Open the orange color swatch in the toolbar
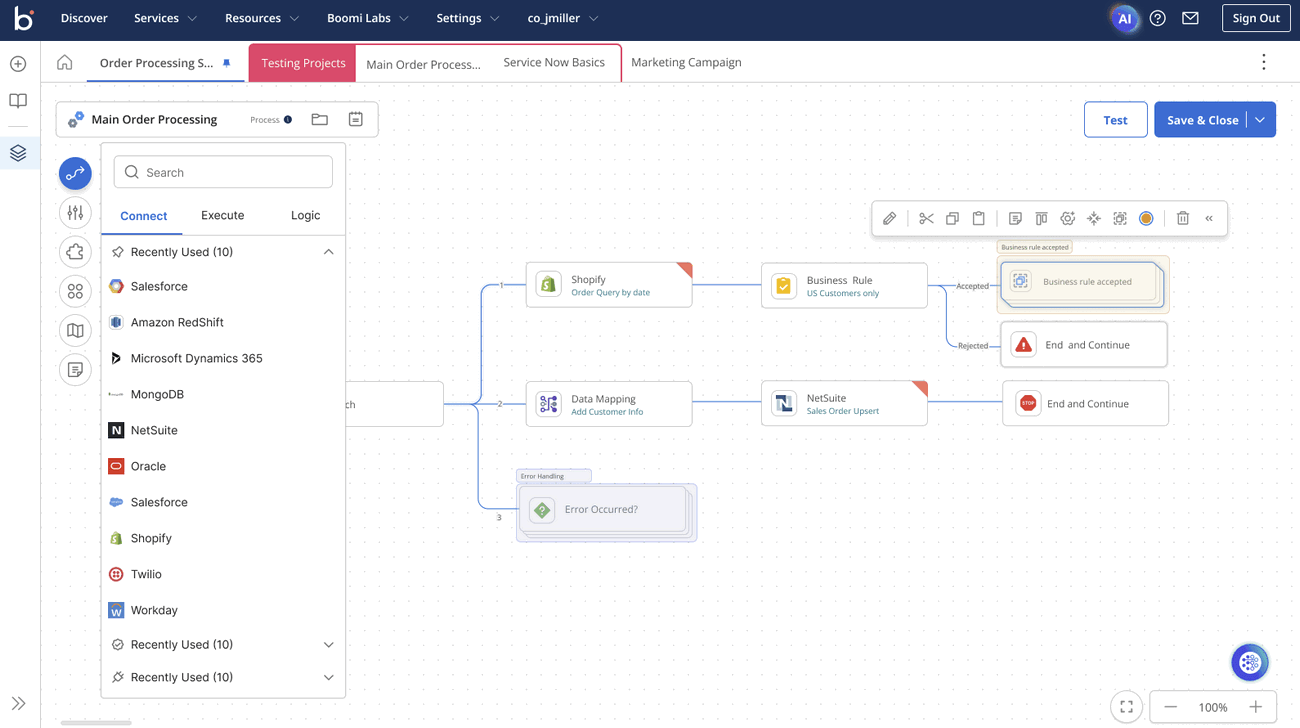Image resolution: width=1300 pixels, height=728 pixels. (1146, 218)
